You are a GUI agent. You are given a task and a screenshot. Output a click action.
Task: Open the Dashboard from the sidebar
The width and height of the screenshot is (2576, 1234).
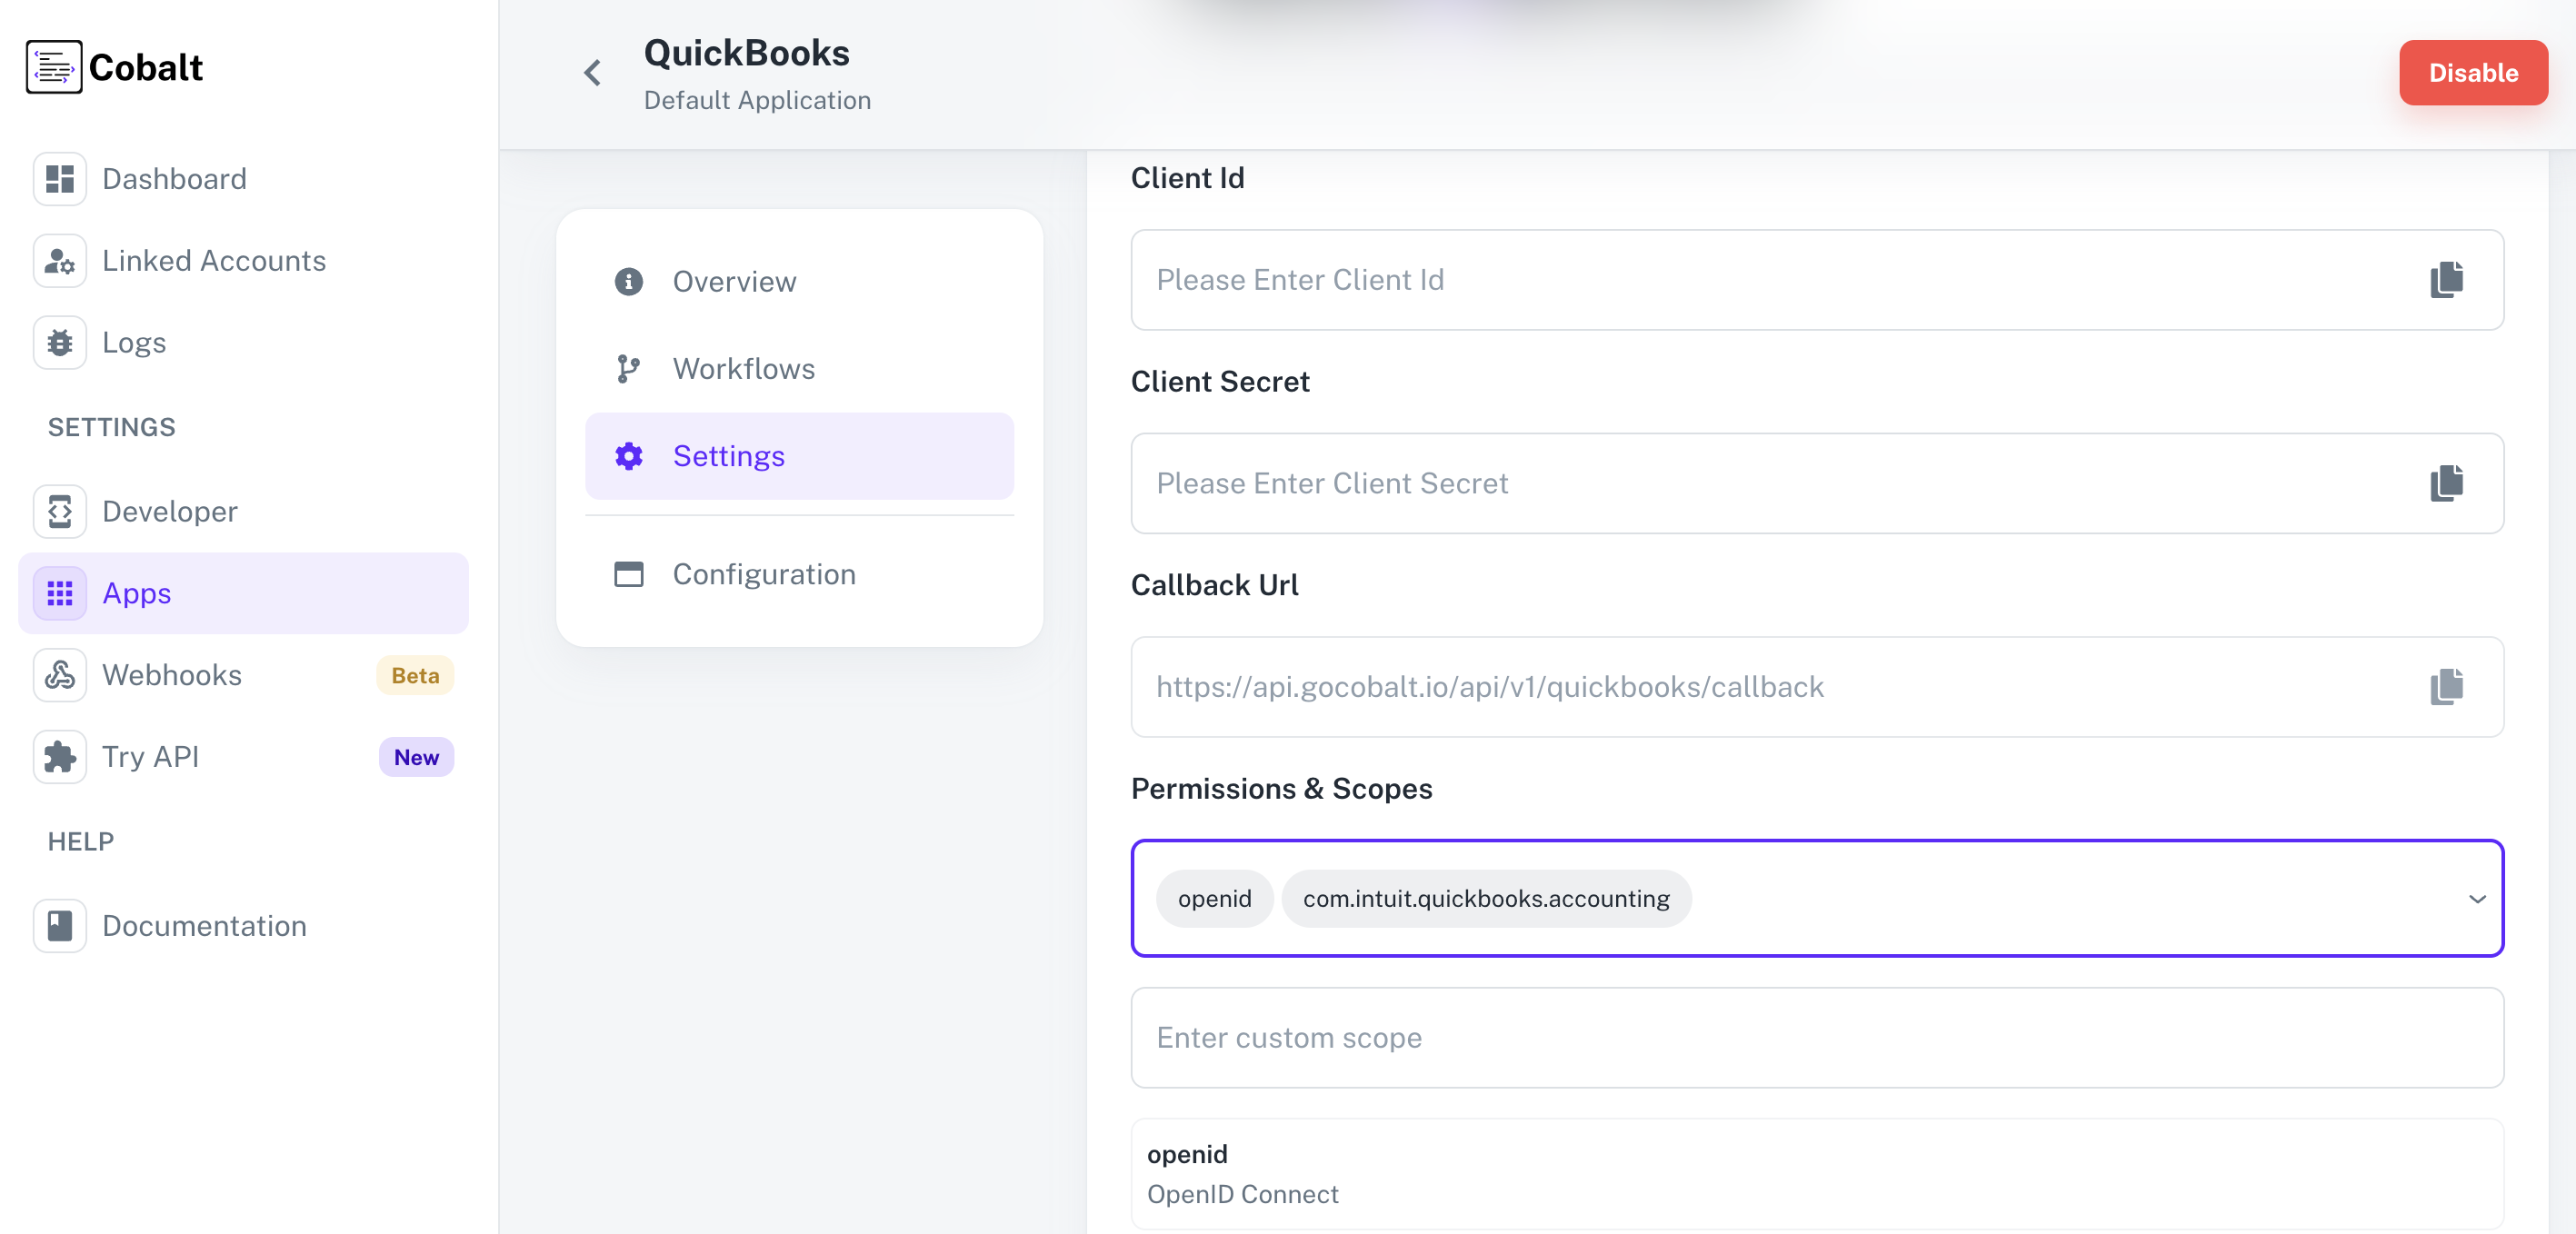pyautogui.click(x=174, y=178)
